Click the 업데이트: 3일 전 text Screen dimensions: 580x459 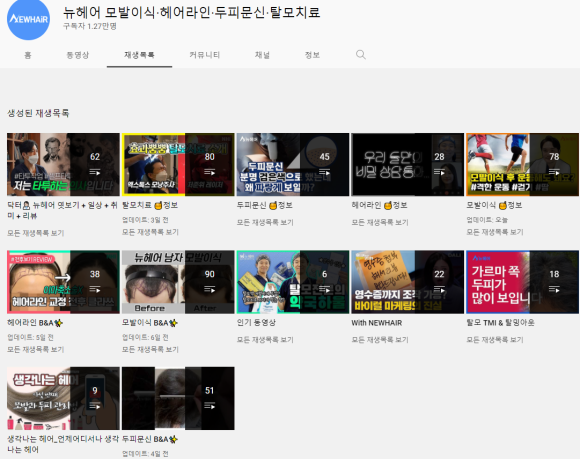tap(145, 220)
